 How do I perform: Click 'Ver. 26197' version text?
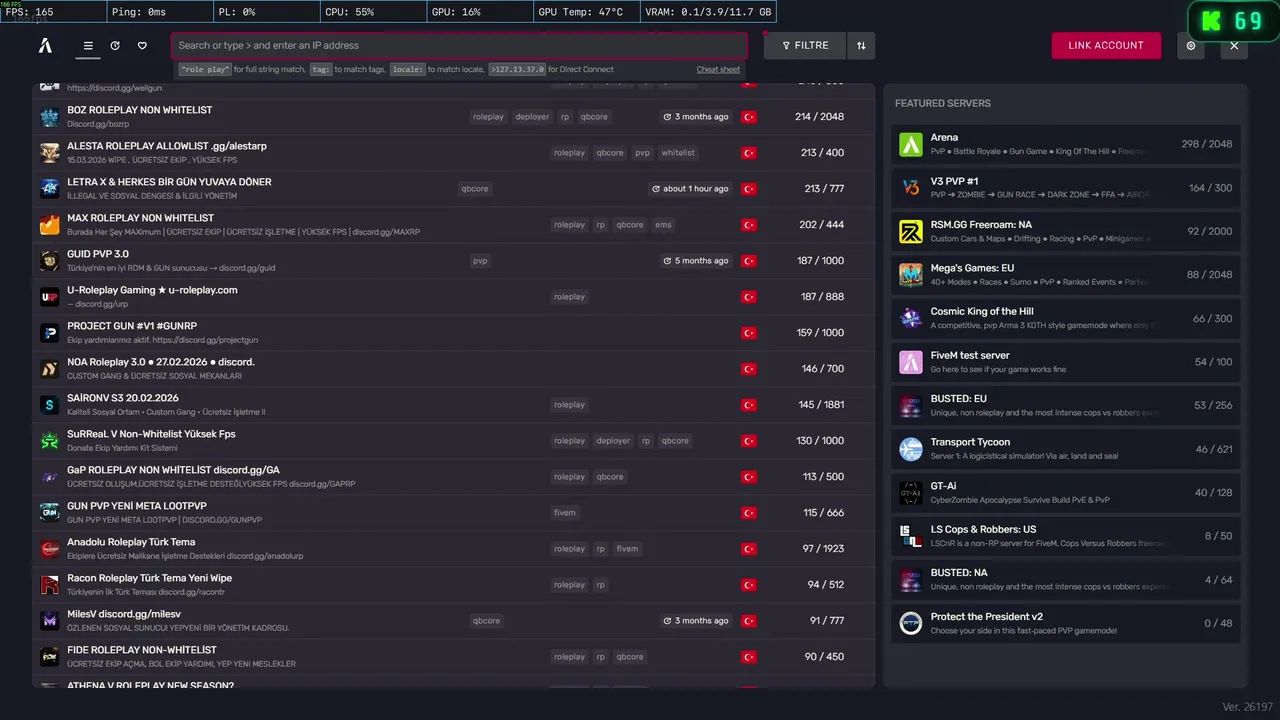pos(1247,707)
